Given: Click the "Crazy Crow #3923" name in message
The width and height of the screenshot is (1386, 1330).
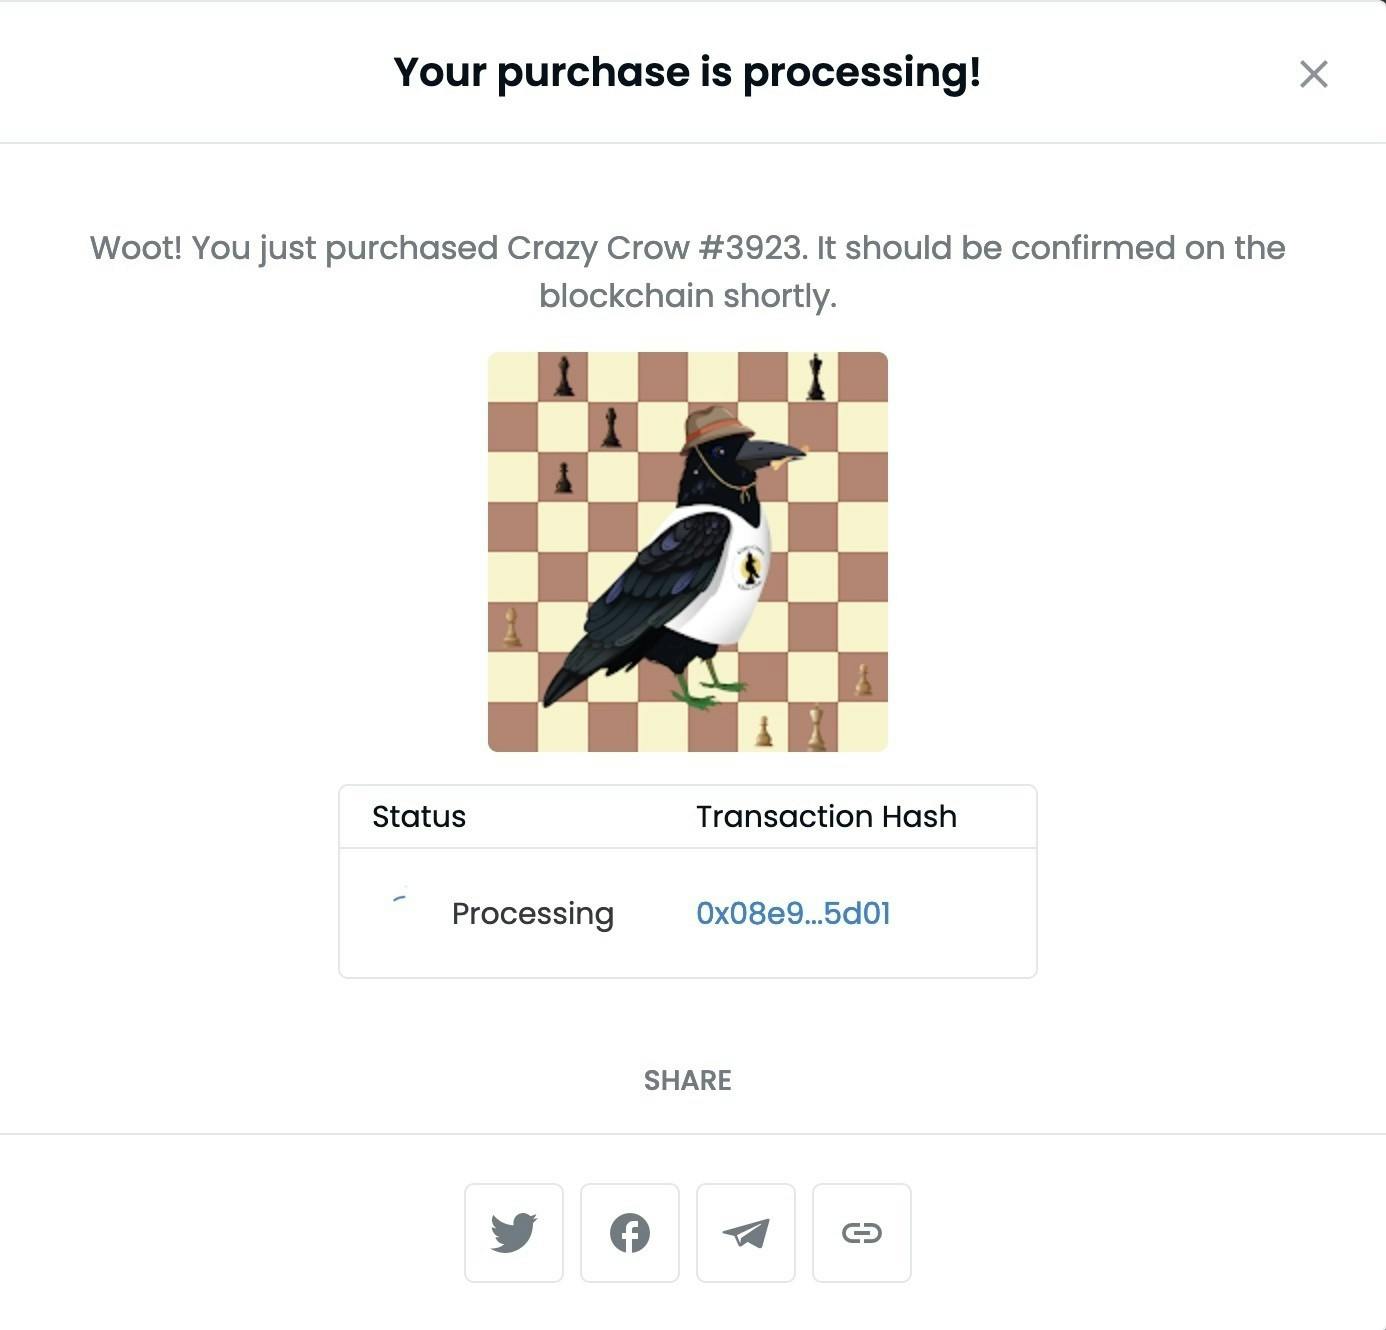Looking at the screenshot, I should (654, 248).
